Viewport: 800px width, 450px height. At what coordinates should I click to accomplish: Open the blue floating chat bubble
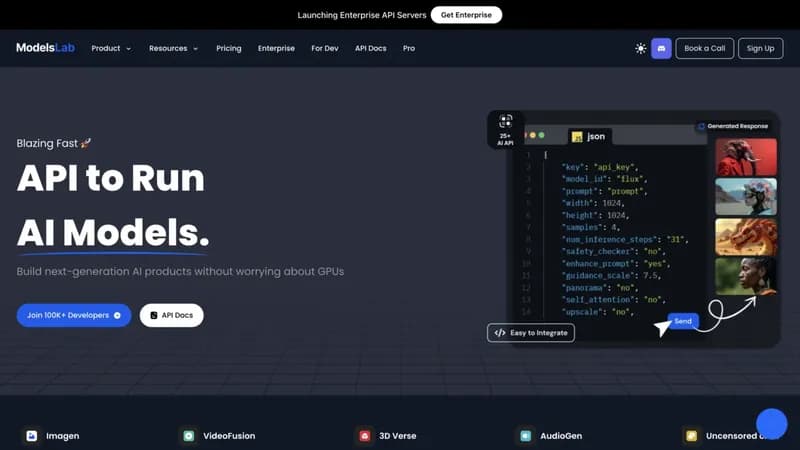tap(771, 423)
